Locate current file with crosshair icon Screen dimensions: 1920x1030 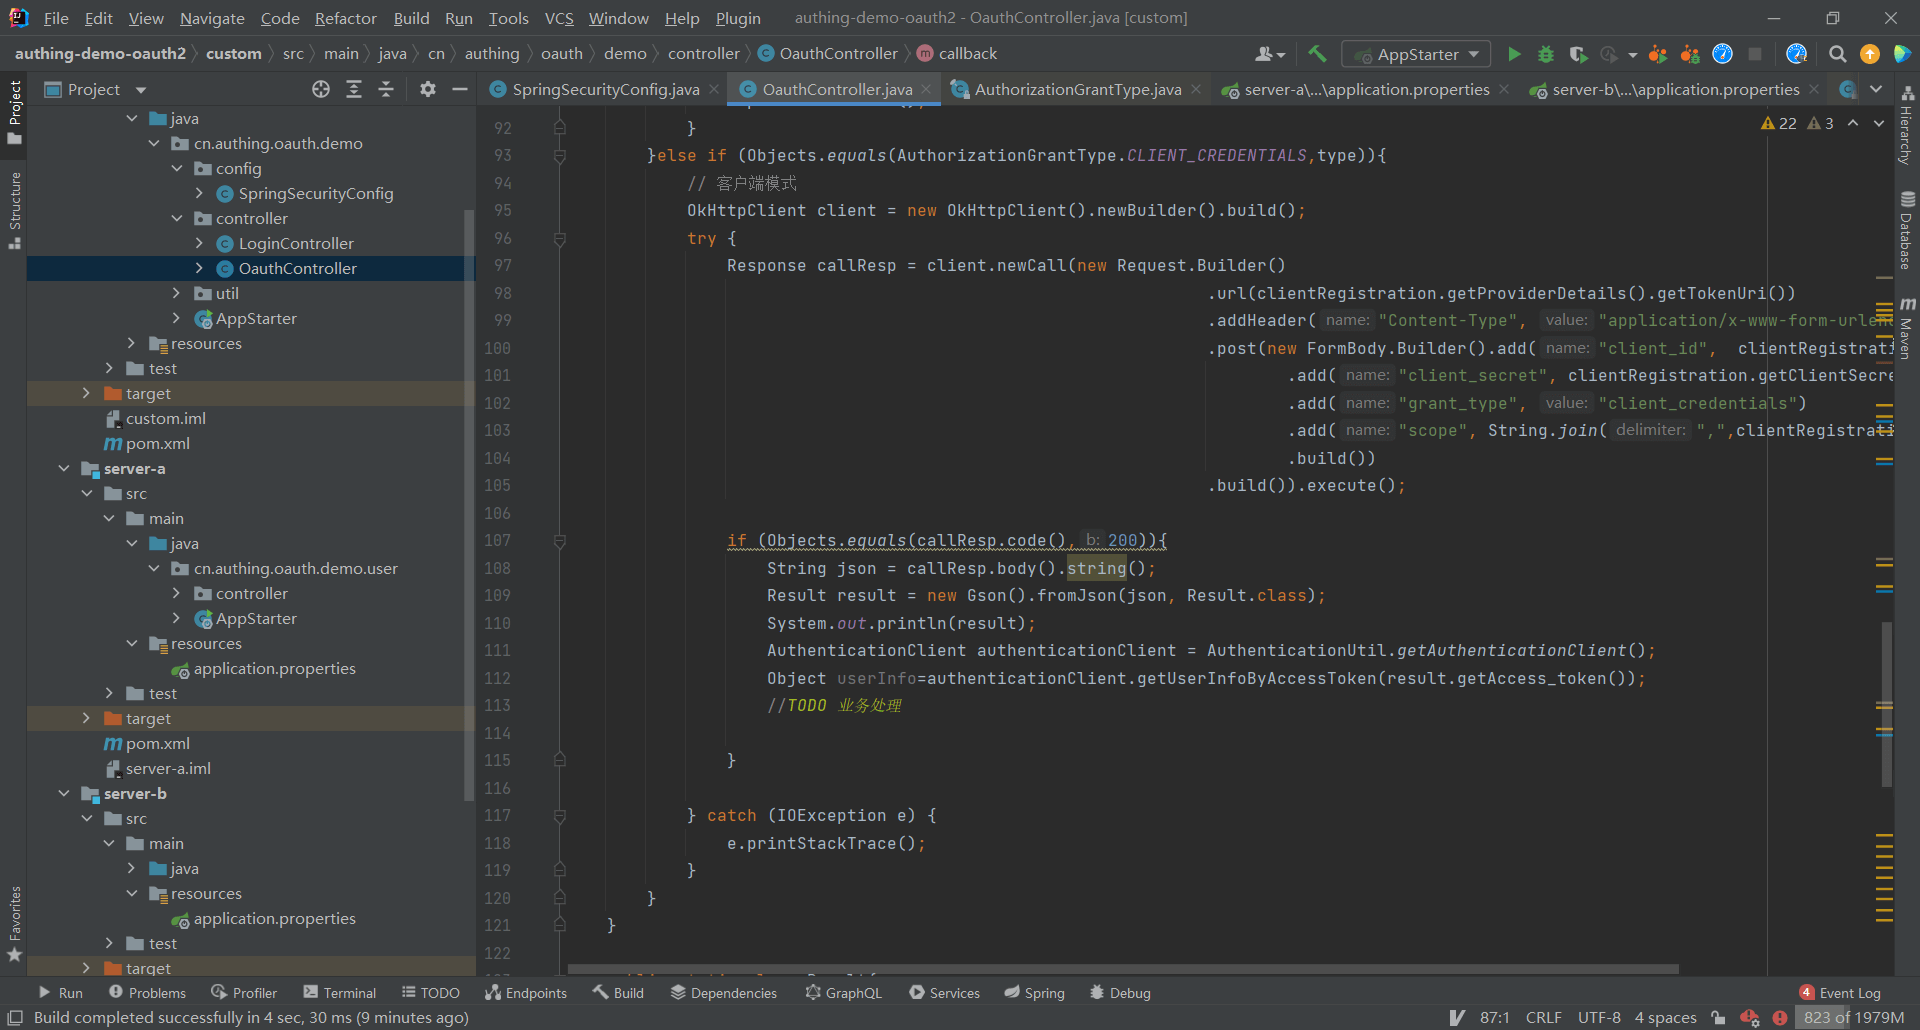[321, 90]
